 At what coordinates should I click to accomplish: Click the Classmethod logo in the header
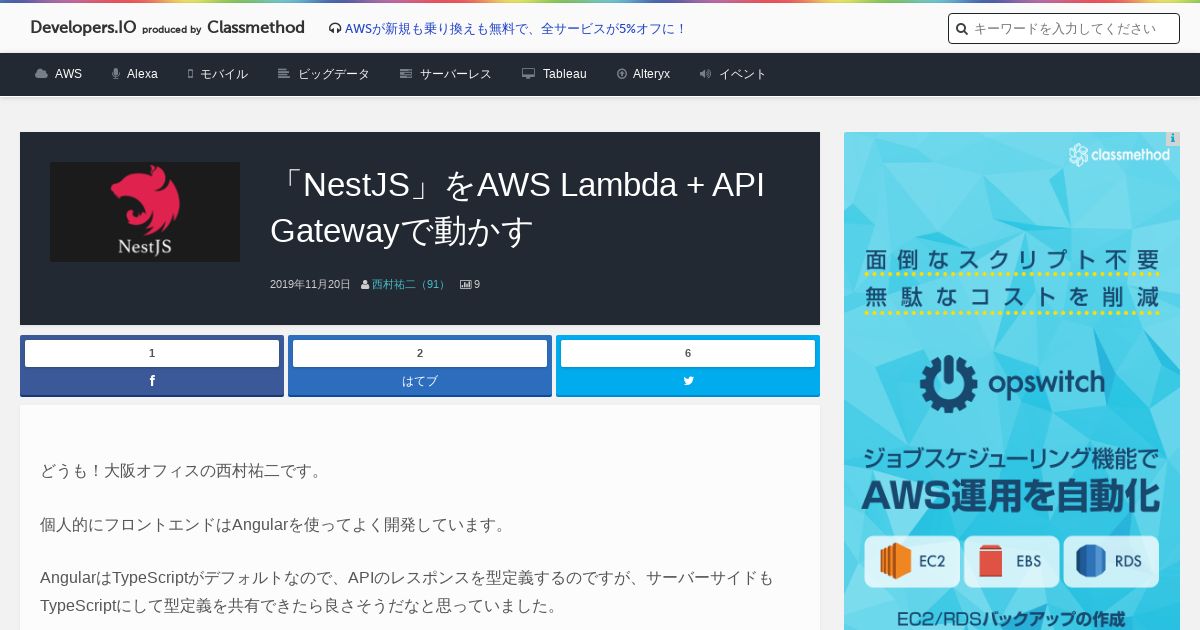255,28
